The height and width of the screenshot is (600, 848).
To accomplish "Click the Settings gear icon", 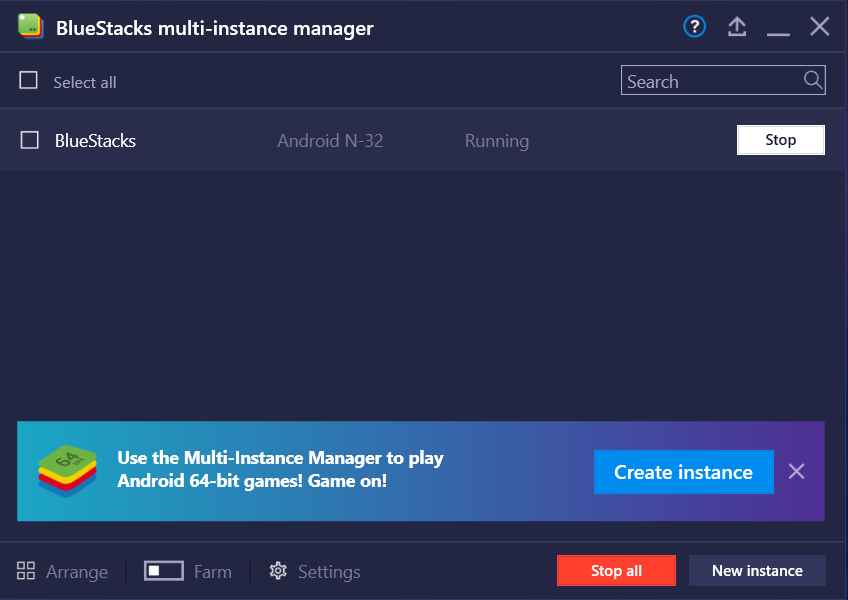I will [278, 571].
